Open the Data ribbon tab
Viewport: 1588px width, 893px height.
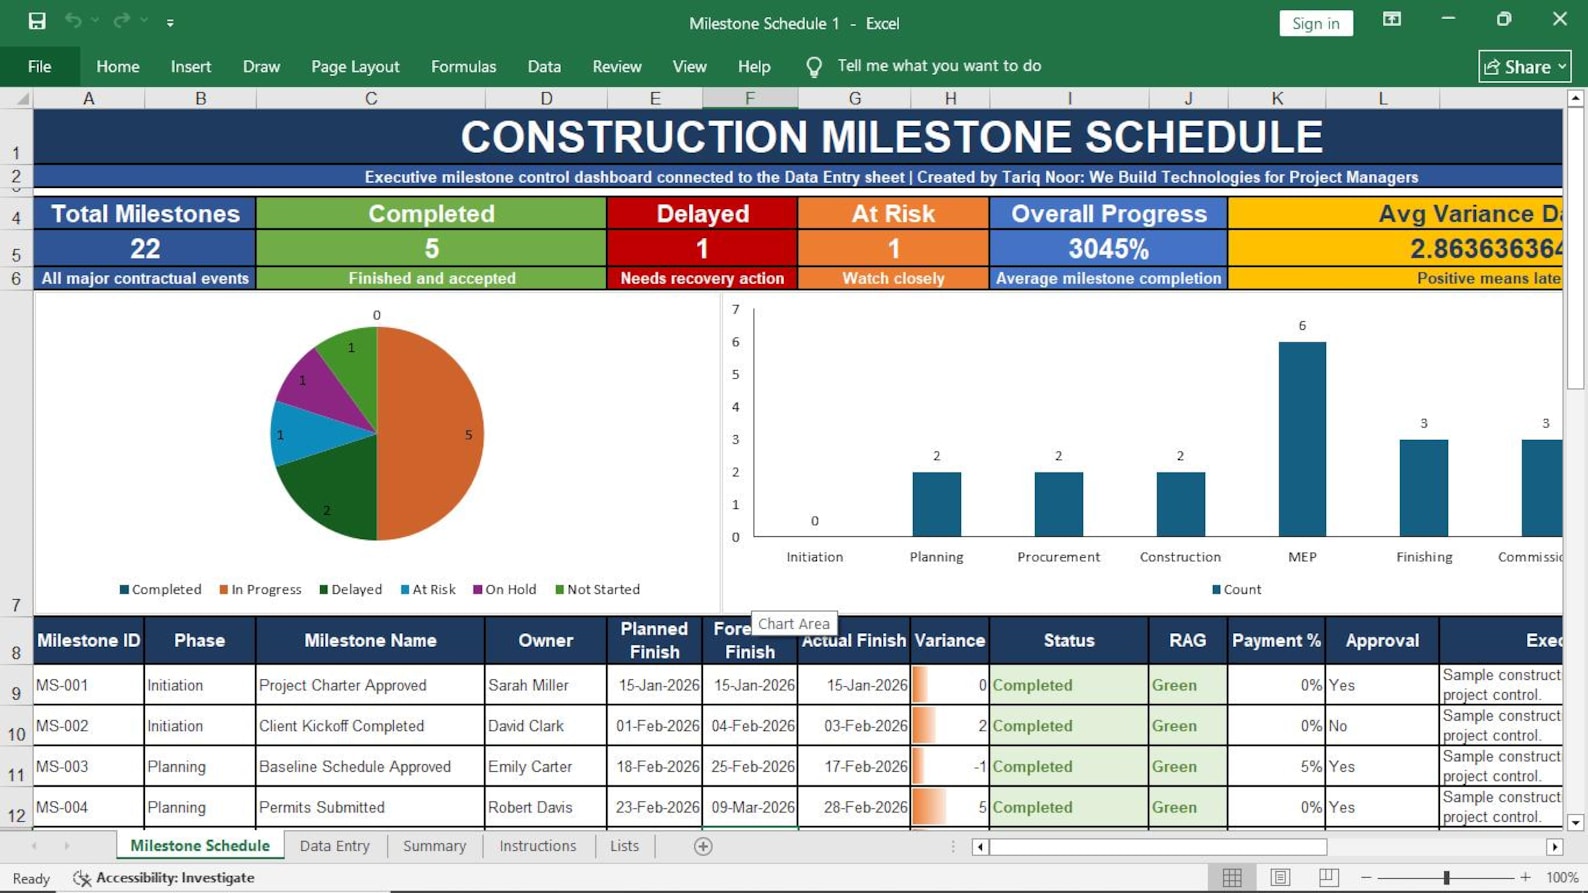[544, 66]
